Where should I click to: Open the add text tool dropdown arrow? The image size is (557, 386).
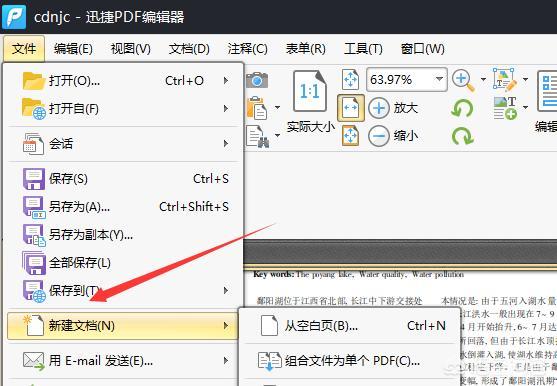pyautogui.click(x=525, y=107)
